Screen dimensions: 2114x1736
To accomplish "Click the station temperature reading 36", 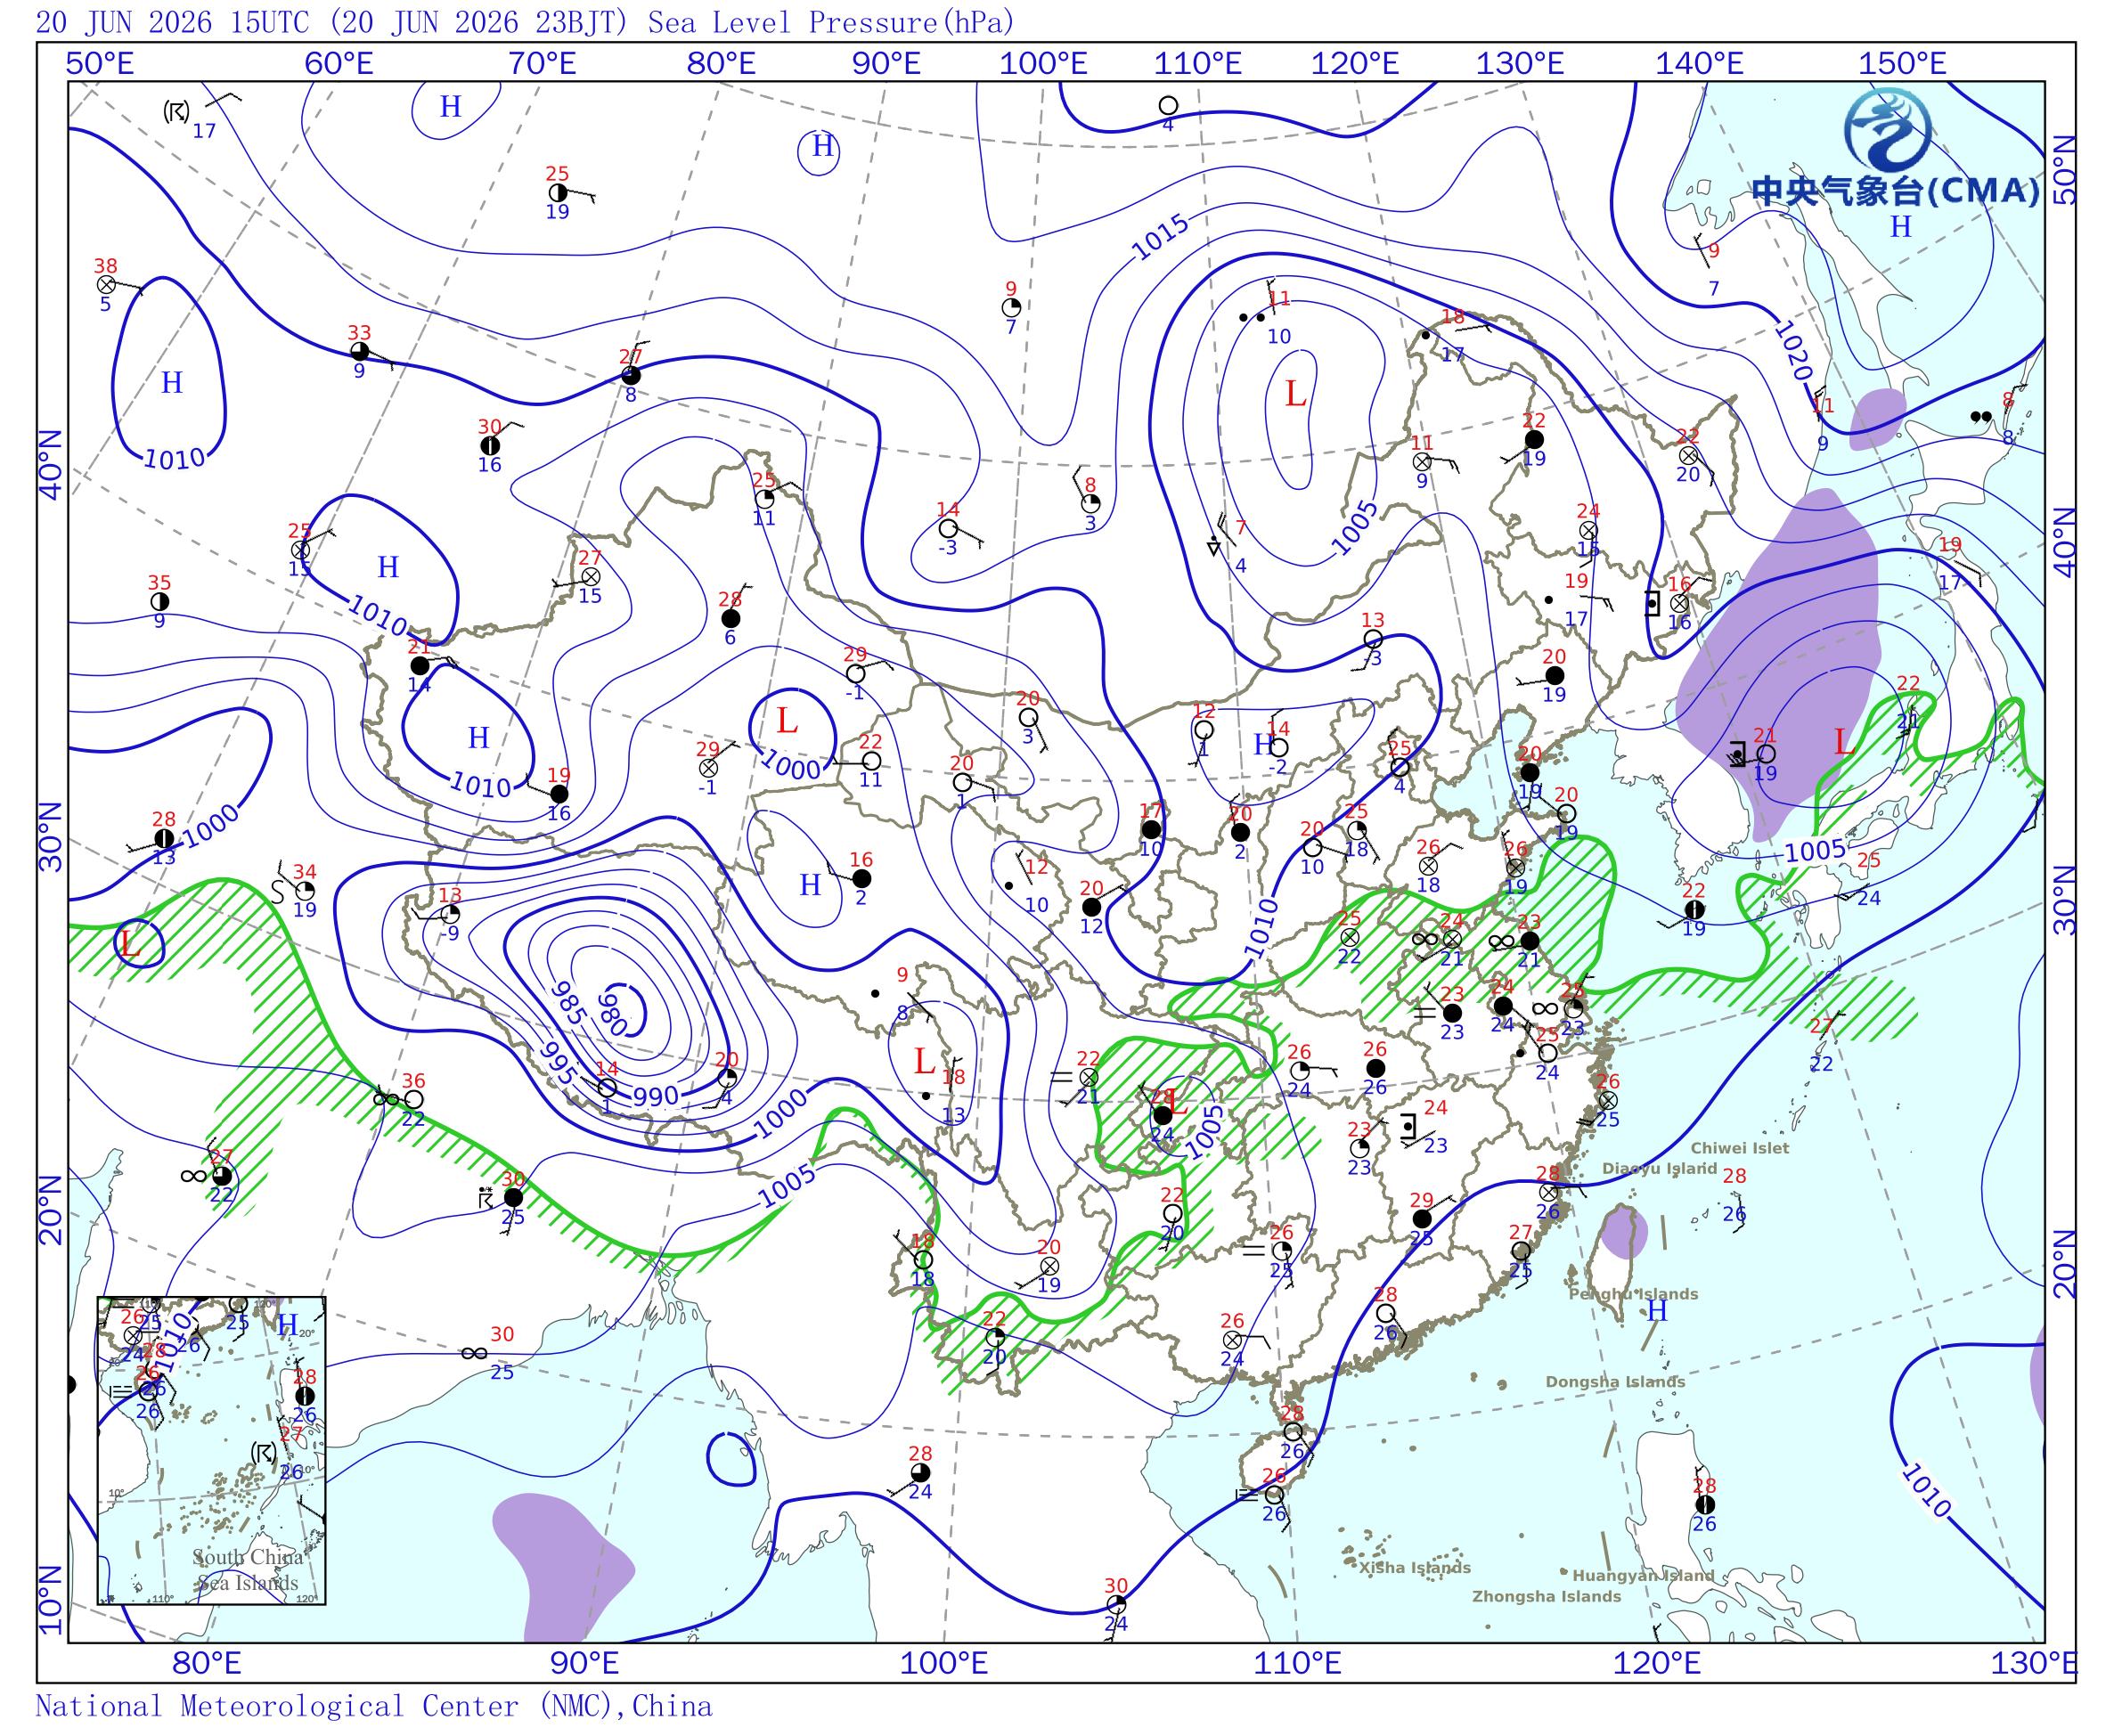I will [x=413, y=1081].
